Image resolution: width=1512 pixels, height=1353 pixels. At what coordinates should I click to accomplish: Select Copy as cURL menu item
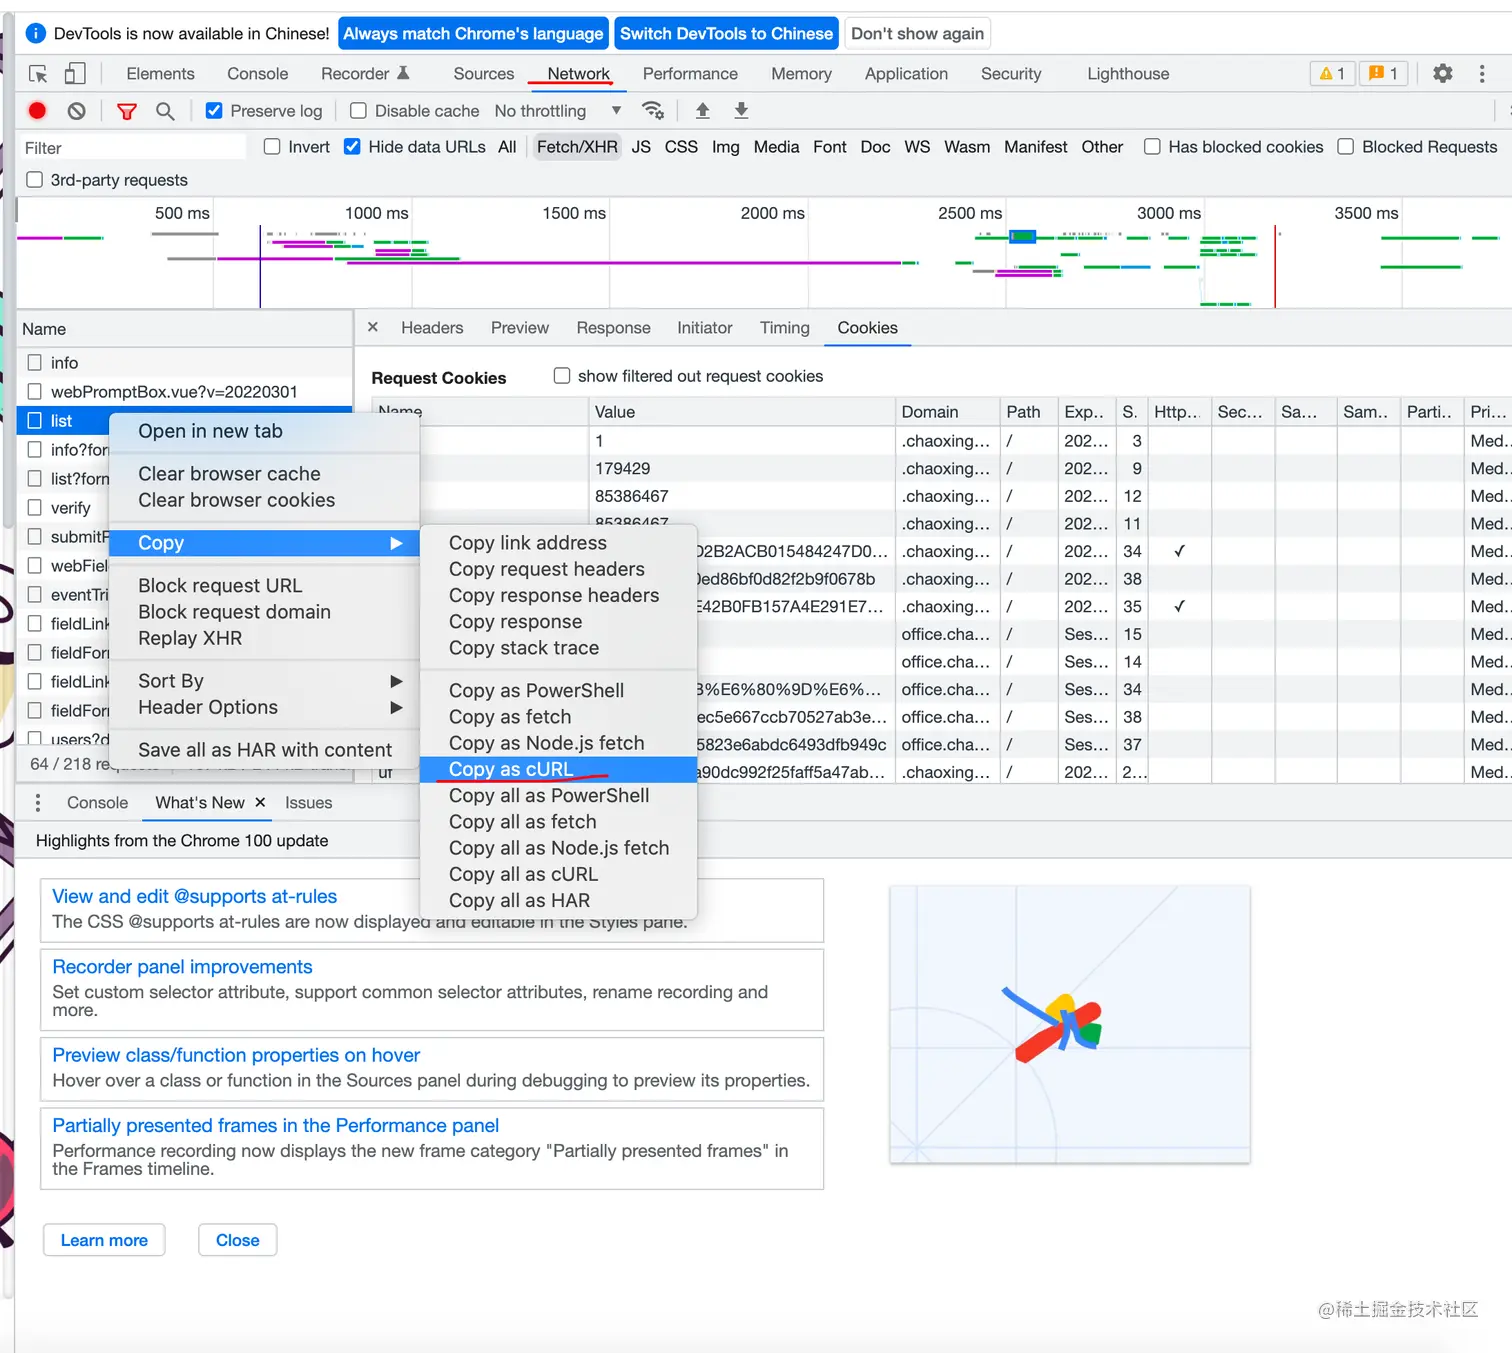[x=558, y=769]
